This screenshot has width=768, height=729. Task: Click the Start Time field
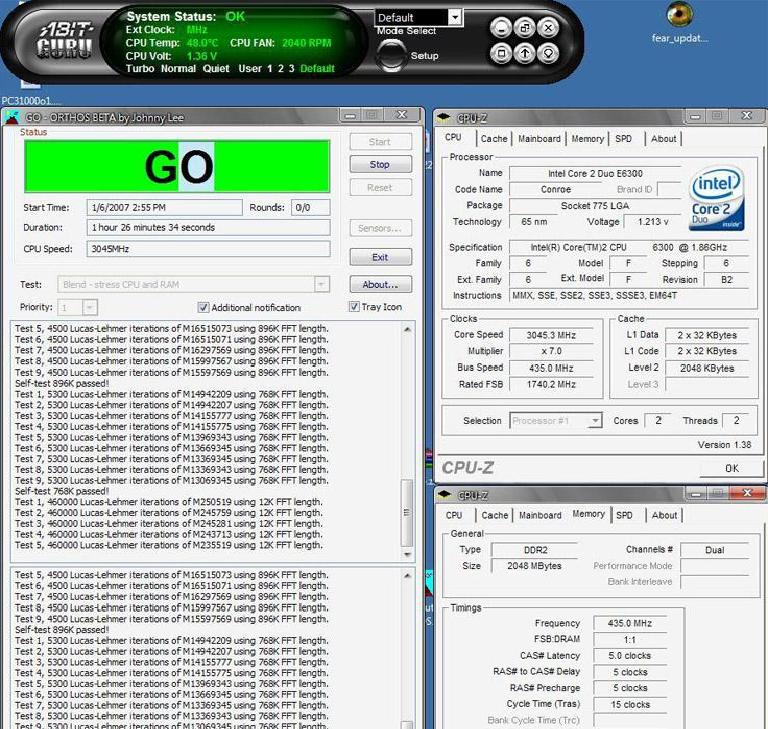(x=165, y=208)
